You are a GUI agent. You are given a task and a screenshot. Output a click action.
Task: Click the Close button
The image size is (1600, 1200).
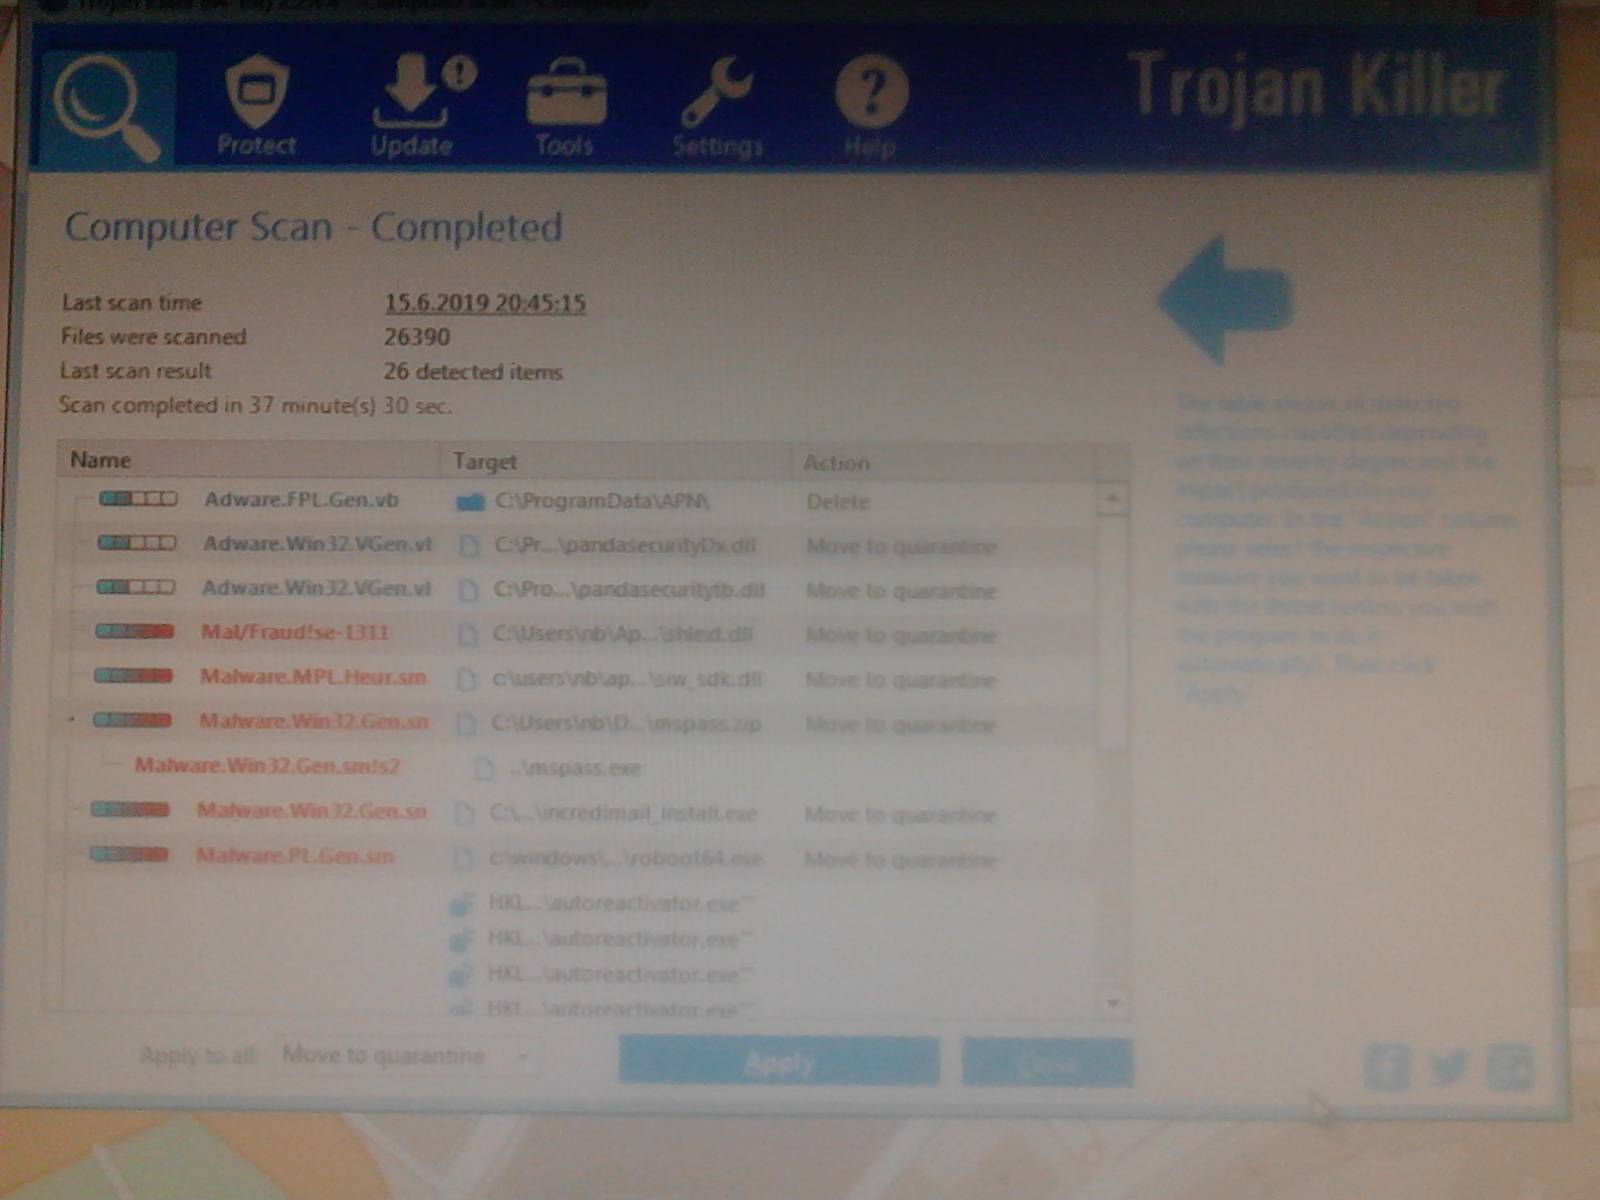(1047, 1063)
